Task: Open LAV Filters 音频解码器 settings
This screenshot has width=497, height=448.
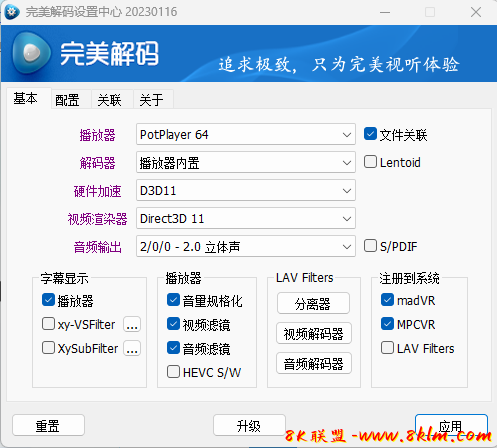Action: tap(314, 363)
